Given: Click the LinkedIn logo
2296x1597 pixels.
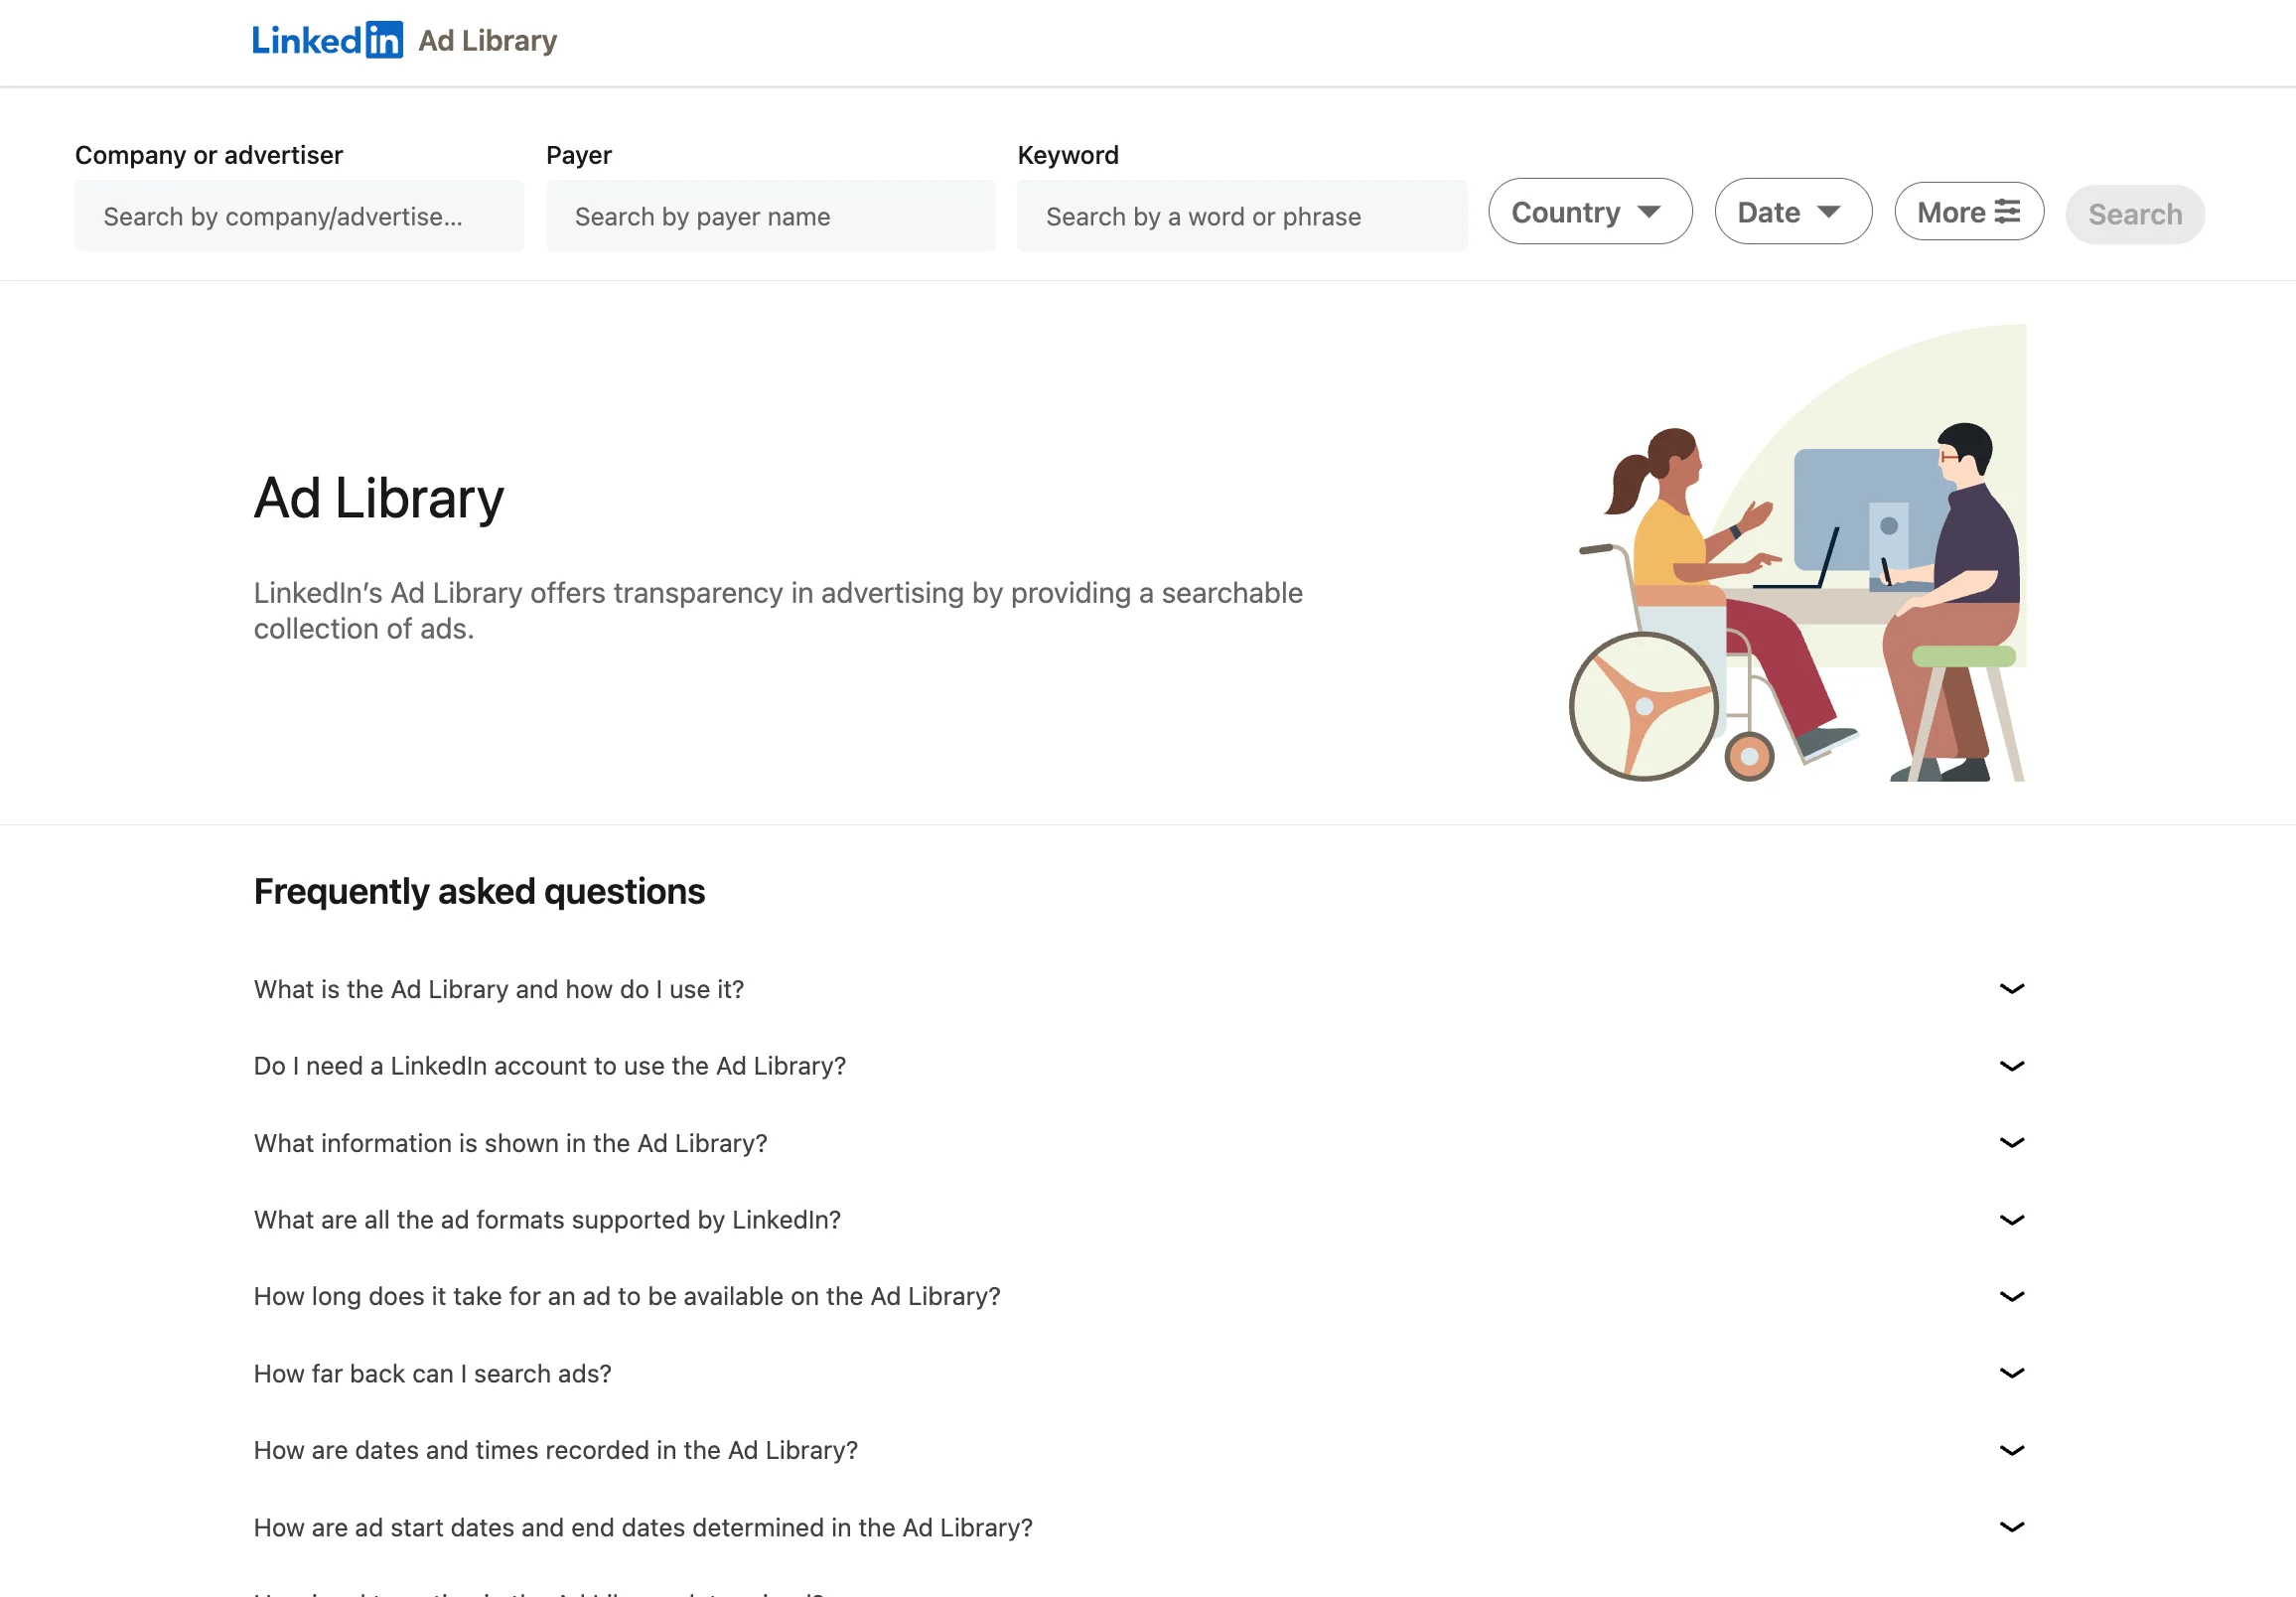Looking at the screenshot, I should (x=327, y=40).
